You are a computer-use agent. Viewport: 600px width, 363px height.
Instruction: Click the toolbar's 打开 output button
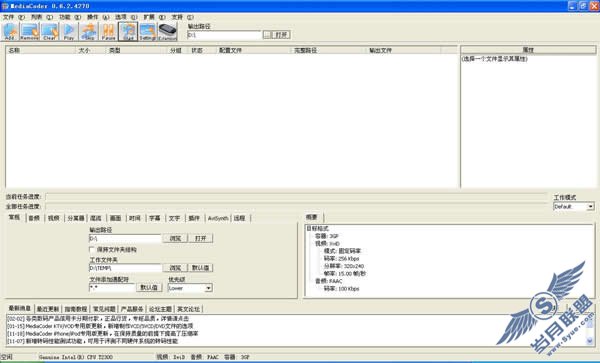(x=281, y=35)
